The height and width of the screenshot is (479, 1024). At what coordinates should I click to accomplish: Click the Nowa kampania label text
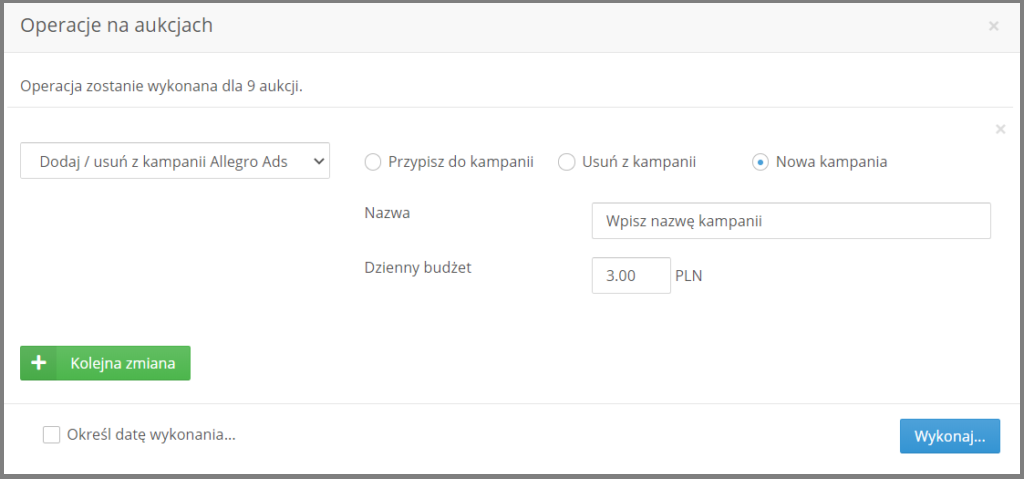point(831,162)
